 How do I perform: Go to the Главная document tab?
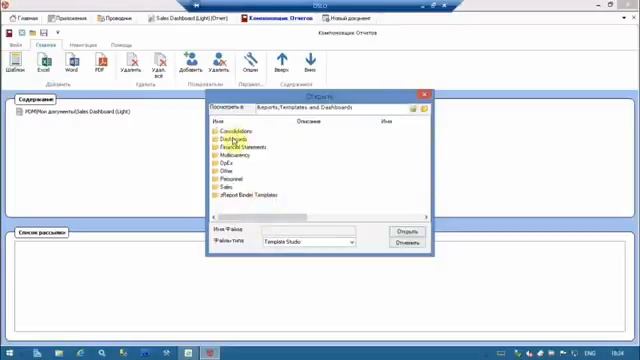tap(24, 18)
